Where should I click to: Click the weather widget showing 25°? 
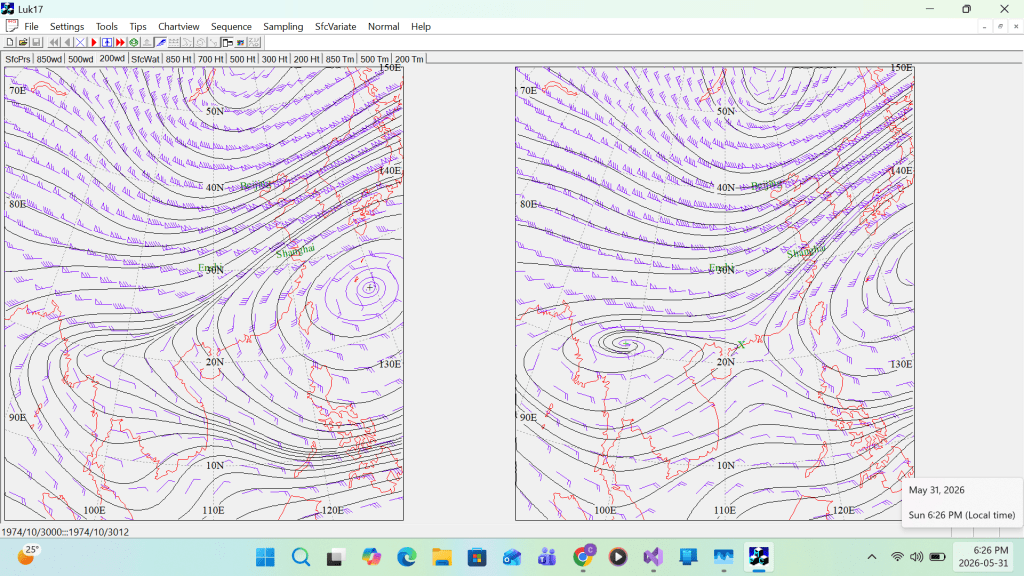pos(27,556)
